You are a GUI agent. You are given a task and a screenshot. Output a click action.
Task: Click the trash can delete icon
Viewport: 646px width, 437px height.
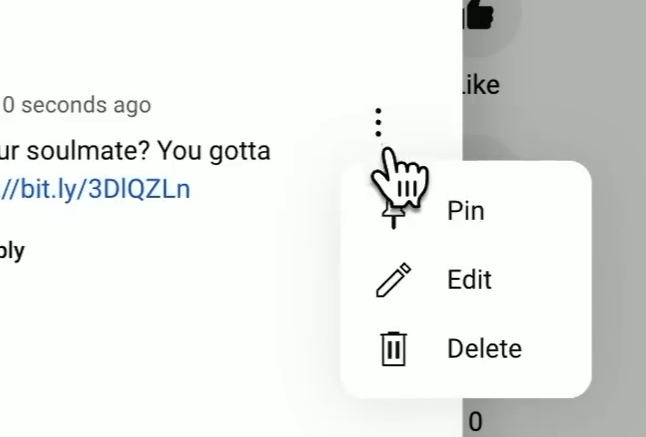point(393,349)
